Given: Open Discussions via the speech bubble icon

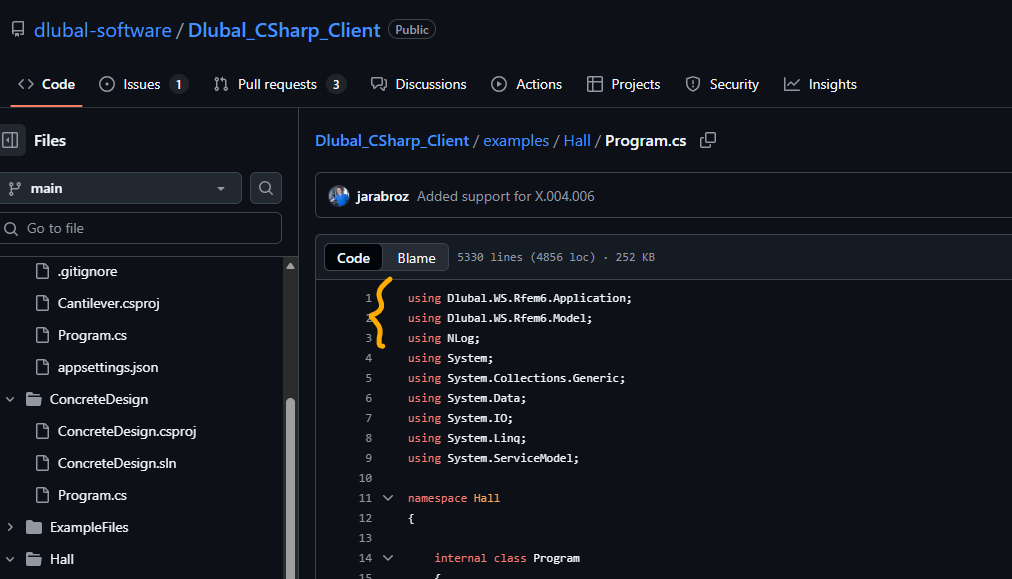Looking at the screenshot, I should point(377,84).
